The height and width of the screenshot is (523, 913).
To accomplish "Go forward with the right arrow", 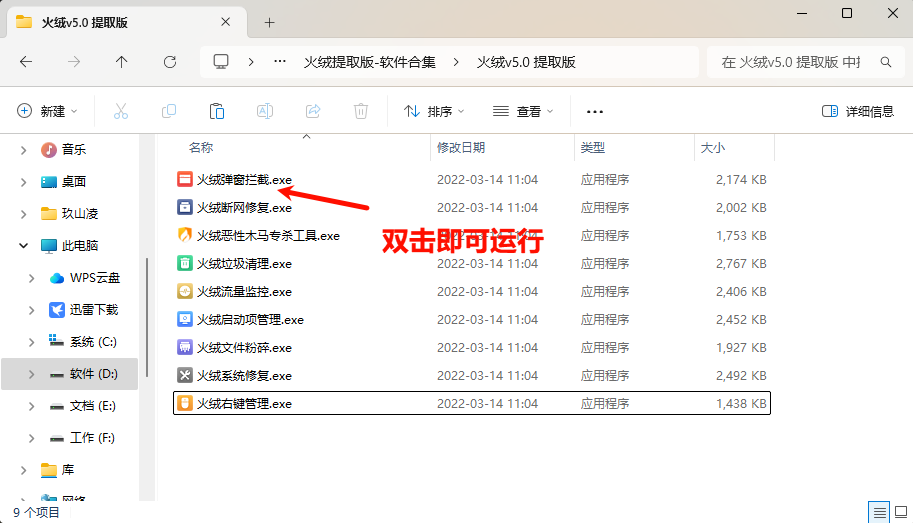I will [x=74, y=62].
